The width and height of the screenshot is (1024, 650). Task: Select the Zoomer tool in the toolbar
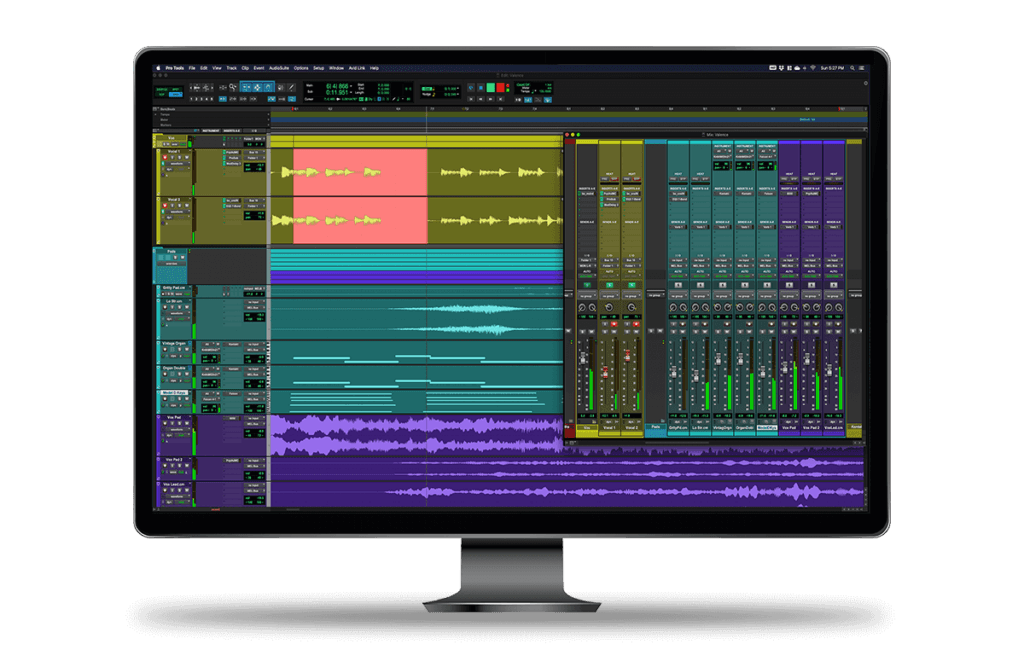[x=233, y=87]
